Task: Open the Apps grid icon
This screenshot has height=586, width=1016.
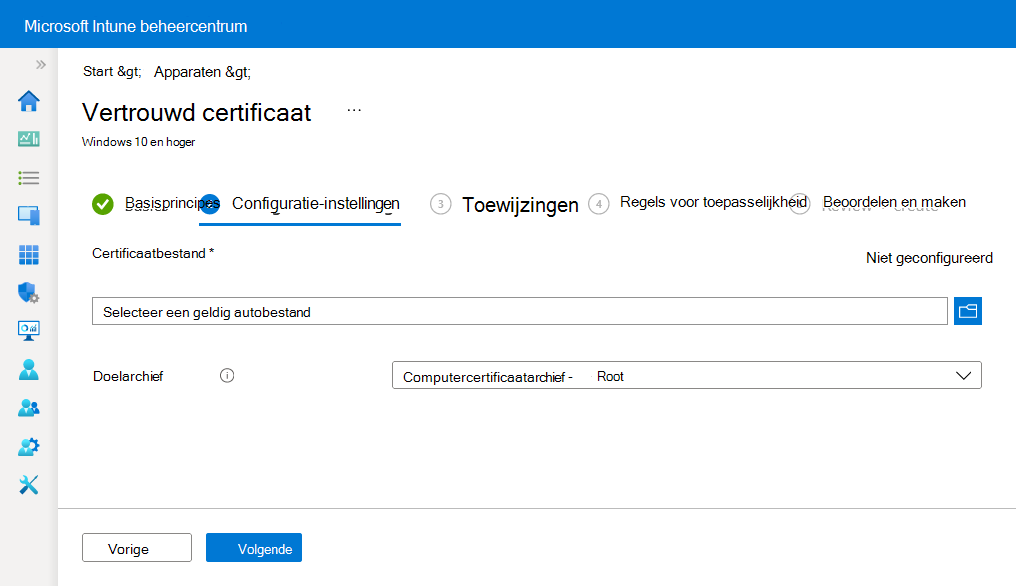Action: [x=29, y=254]
